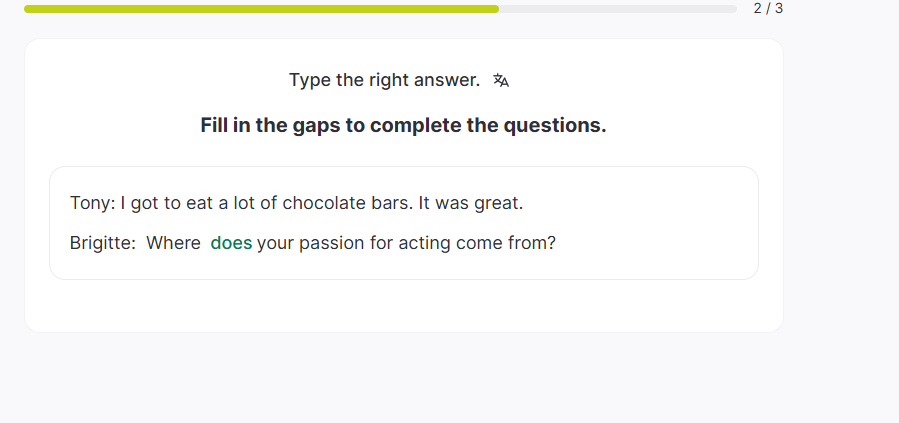Click the word "your" after the gap
Image resolution: width=899 pixels, height=423 pixels.
[x=276, y=243]
